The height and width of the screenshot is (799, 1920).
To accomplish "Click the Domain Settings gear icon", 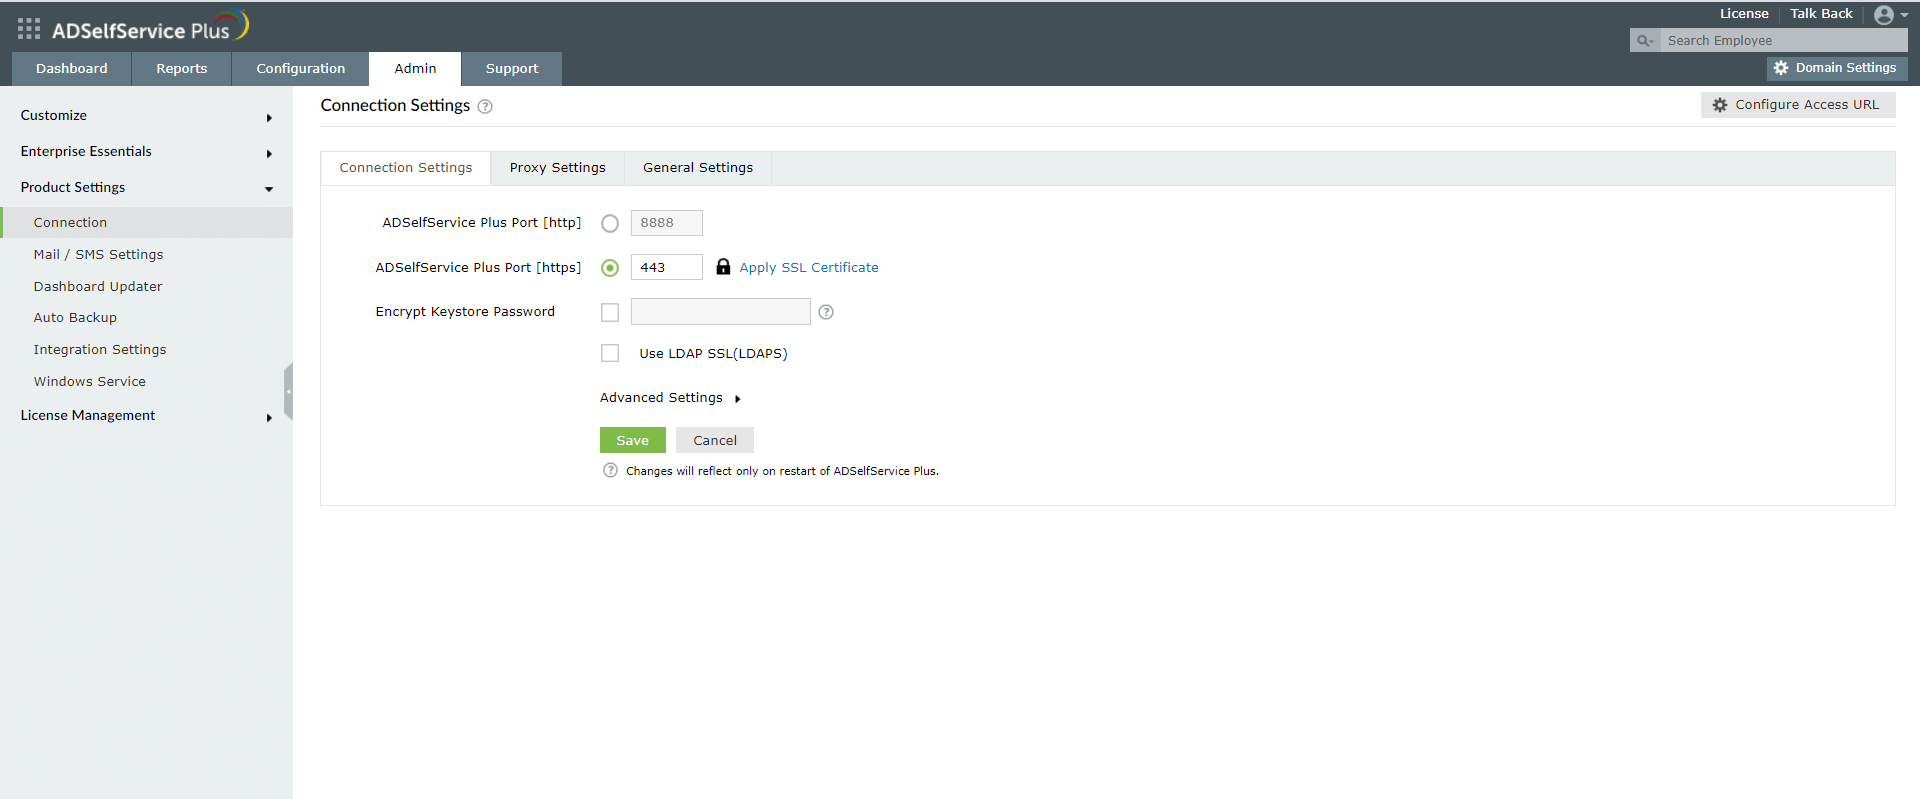I will (x=1781, y=68).
